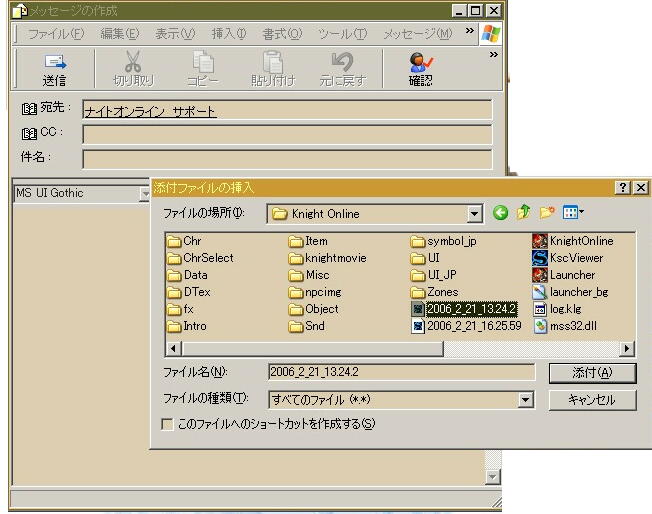Expand the toolbar overflow chevron
Image resolution: width=652 pixels, height=514 pixels.
[x=494, y=54]
